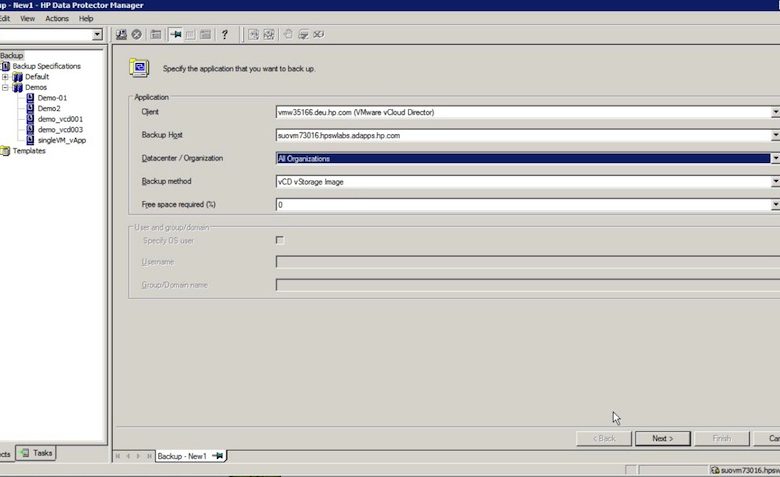Open the Client dropdown
Screen dimensions: 780x477
click(776, 112)
